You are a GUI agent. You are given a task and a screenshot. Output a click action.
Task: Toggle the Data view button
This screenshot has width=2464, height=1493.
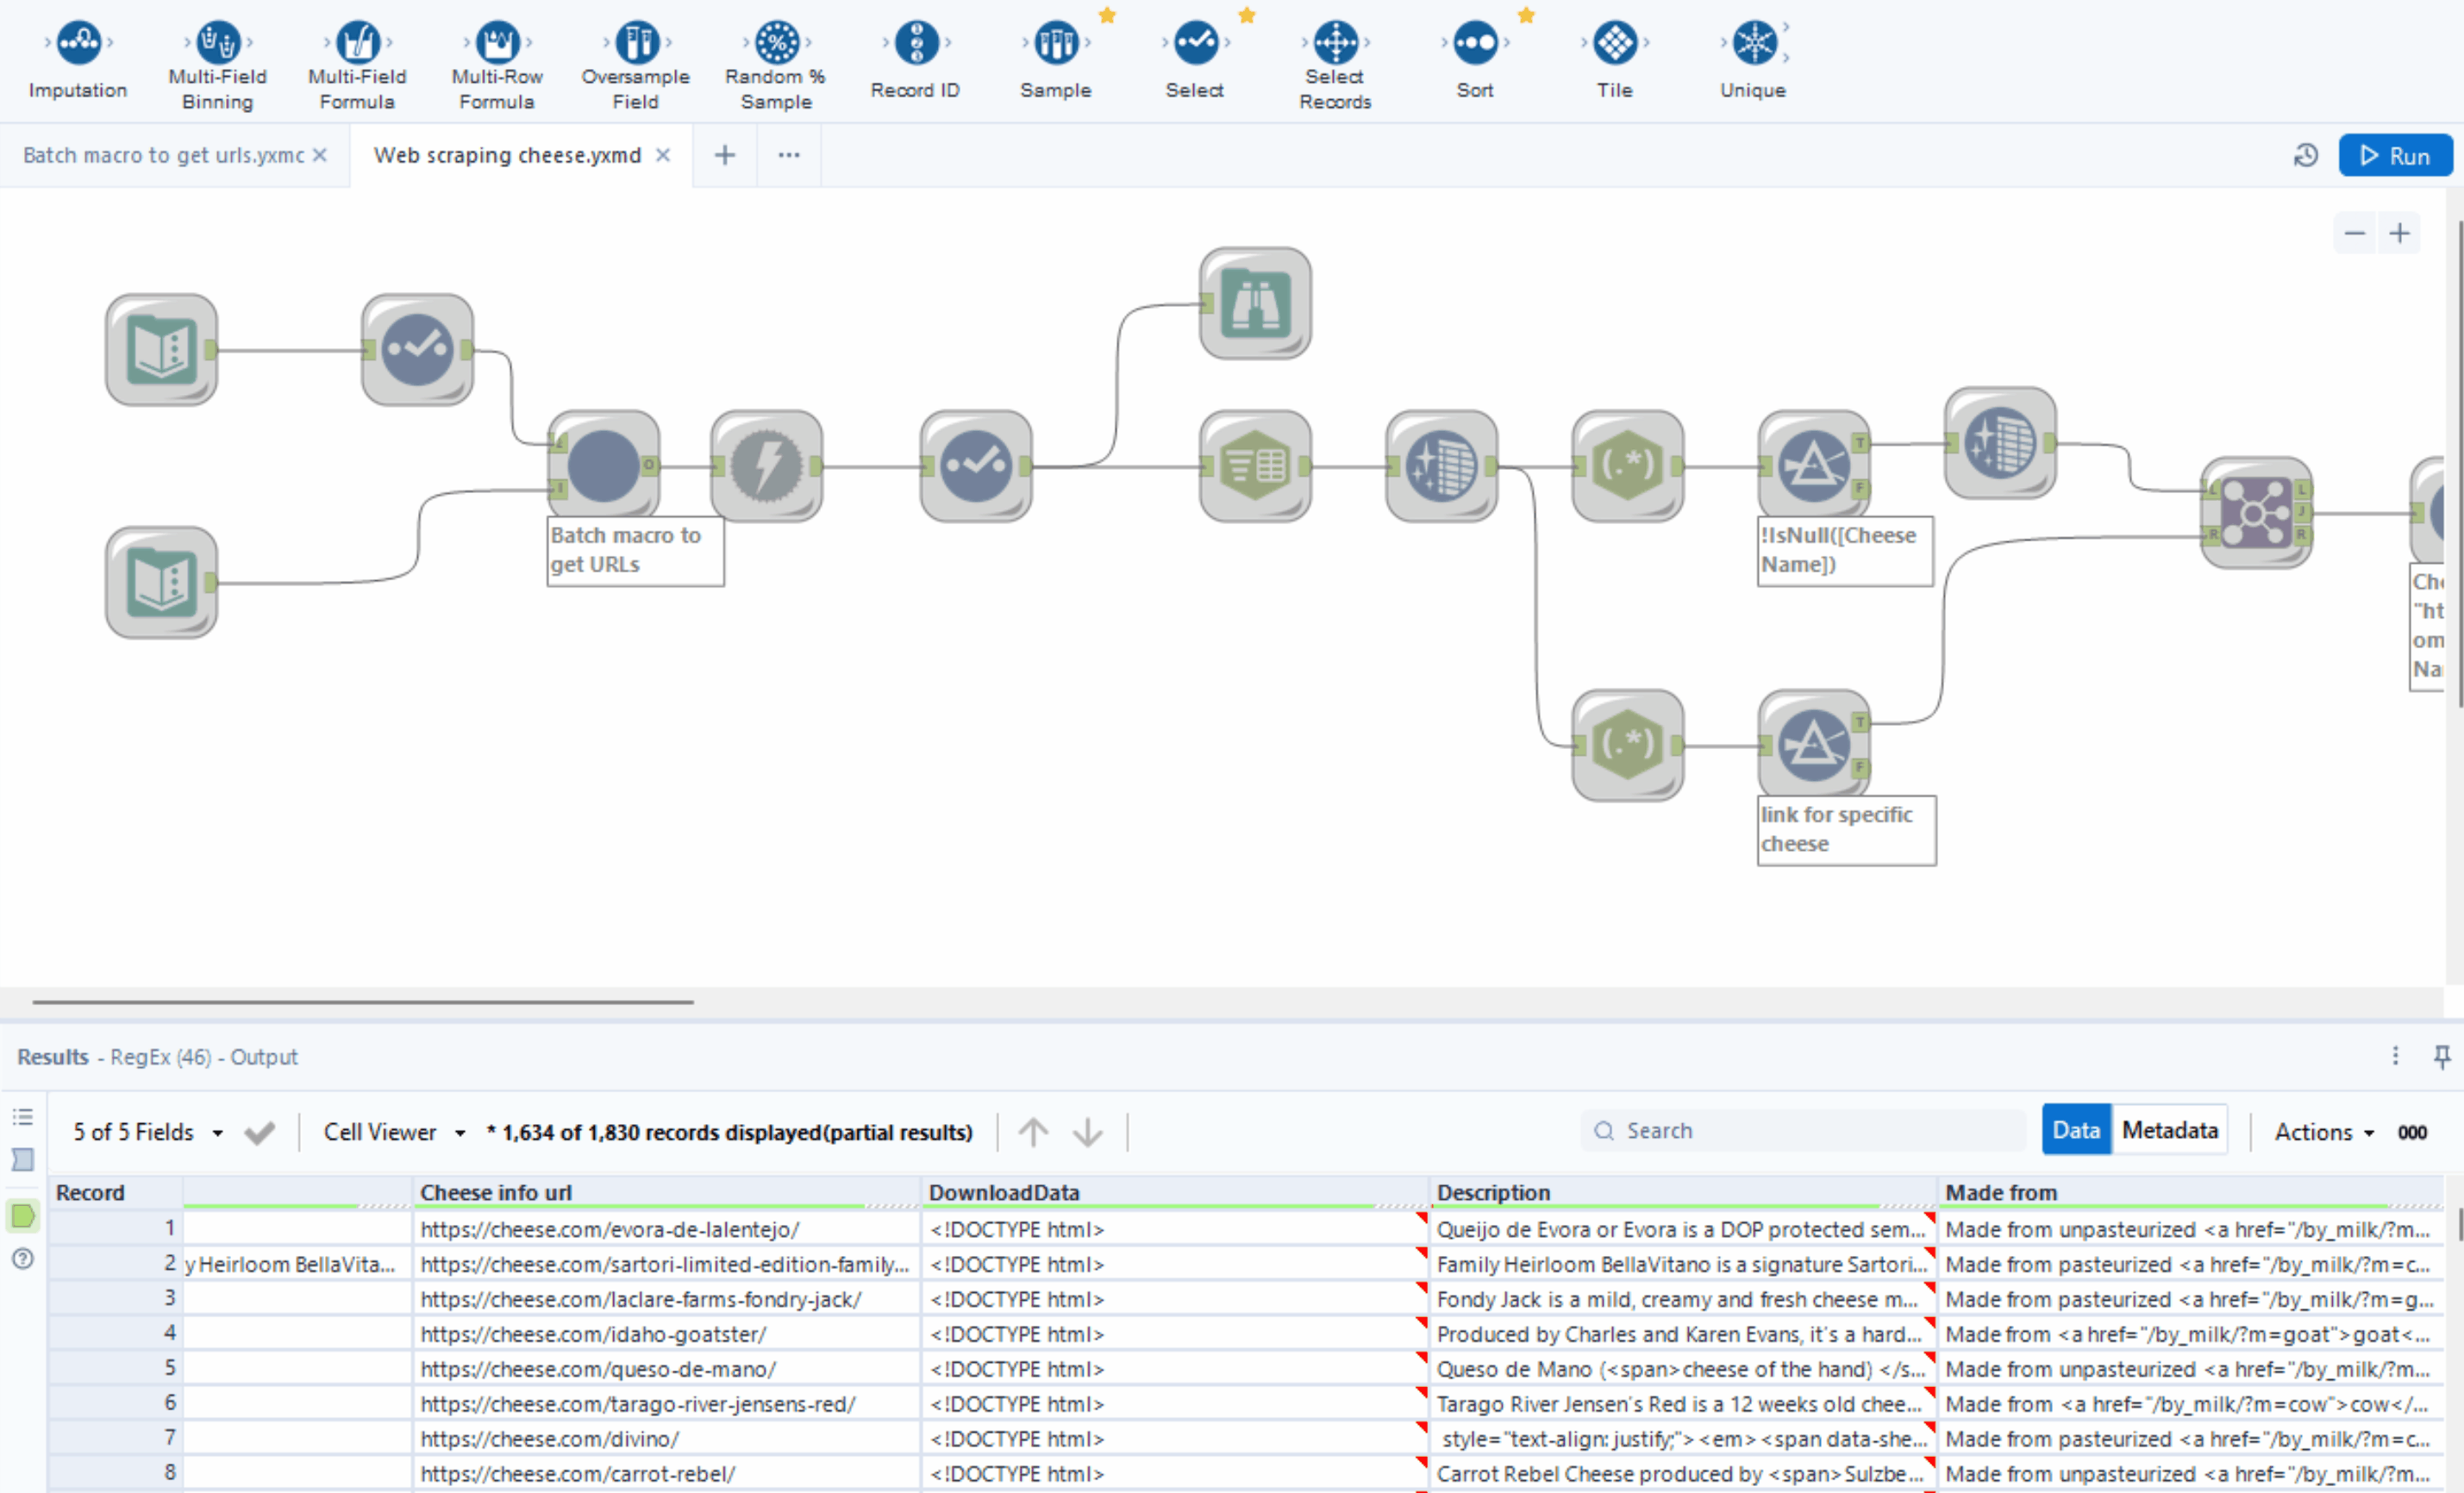point(2075,1131)
